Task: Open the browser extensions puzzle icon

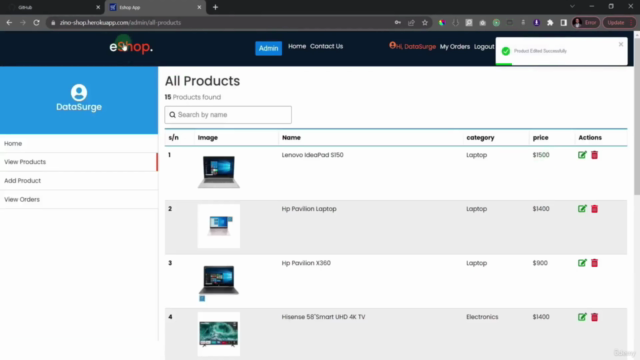Action: [x=550, y=23]
